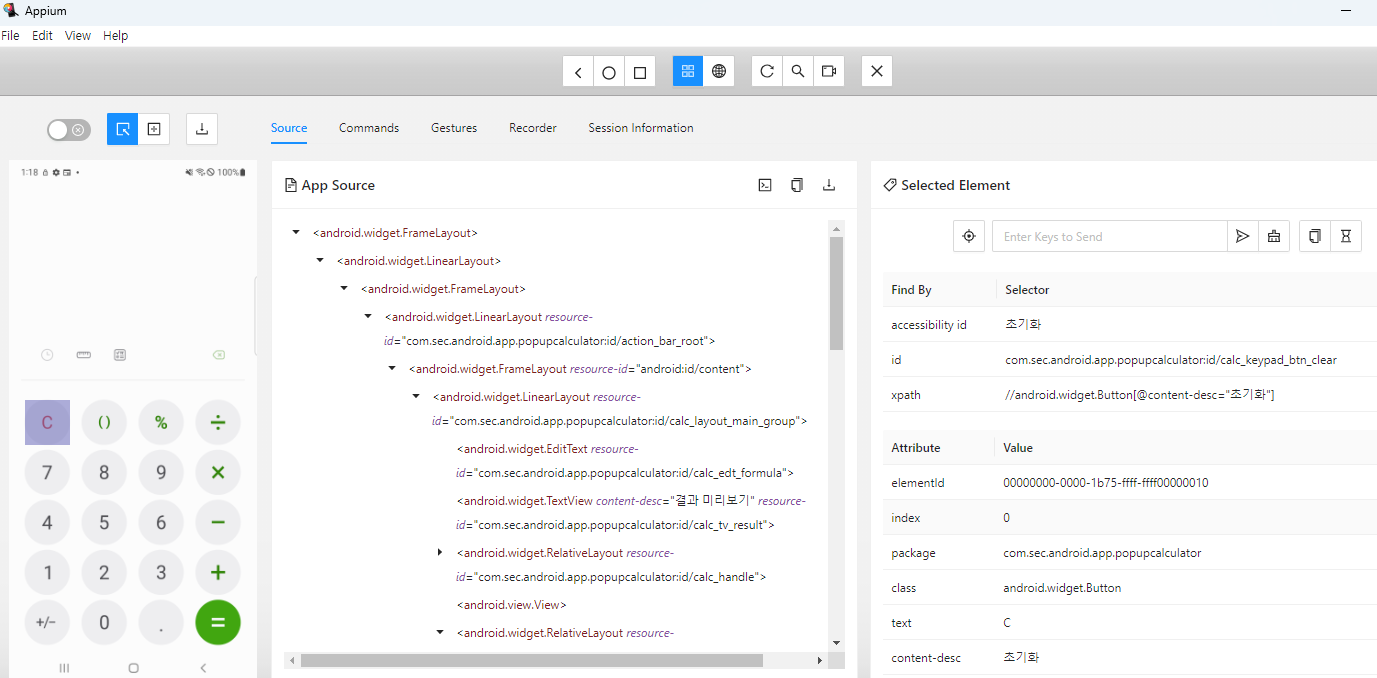This screenshot has width=1377, height=678.
Task: Collapse the second-level FrameLayout node
Action: pyautogui.click(x=344, y=289)
